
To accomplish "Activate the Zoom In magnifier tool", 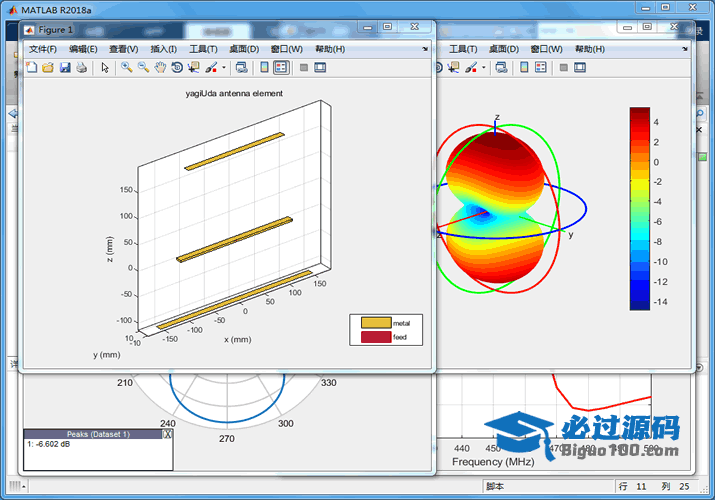I will point(127,67).
